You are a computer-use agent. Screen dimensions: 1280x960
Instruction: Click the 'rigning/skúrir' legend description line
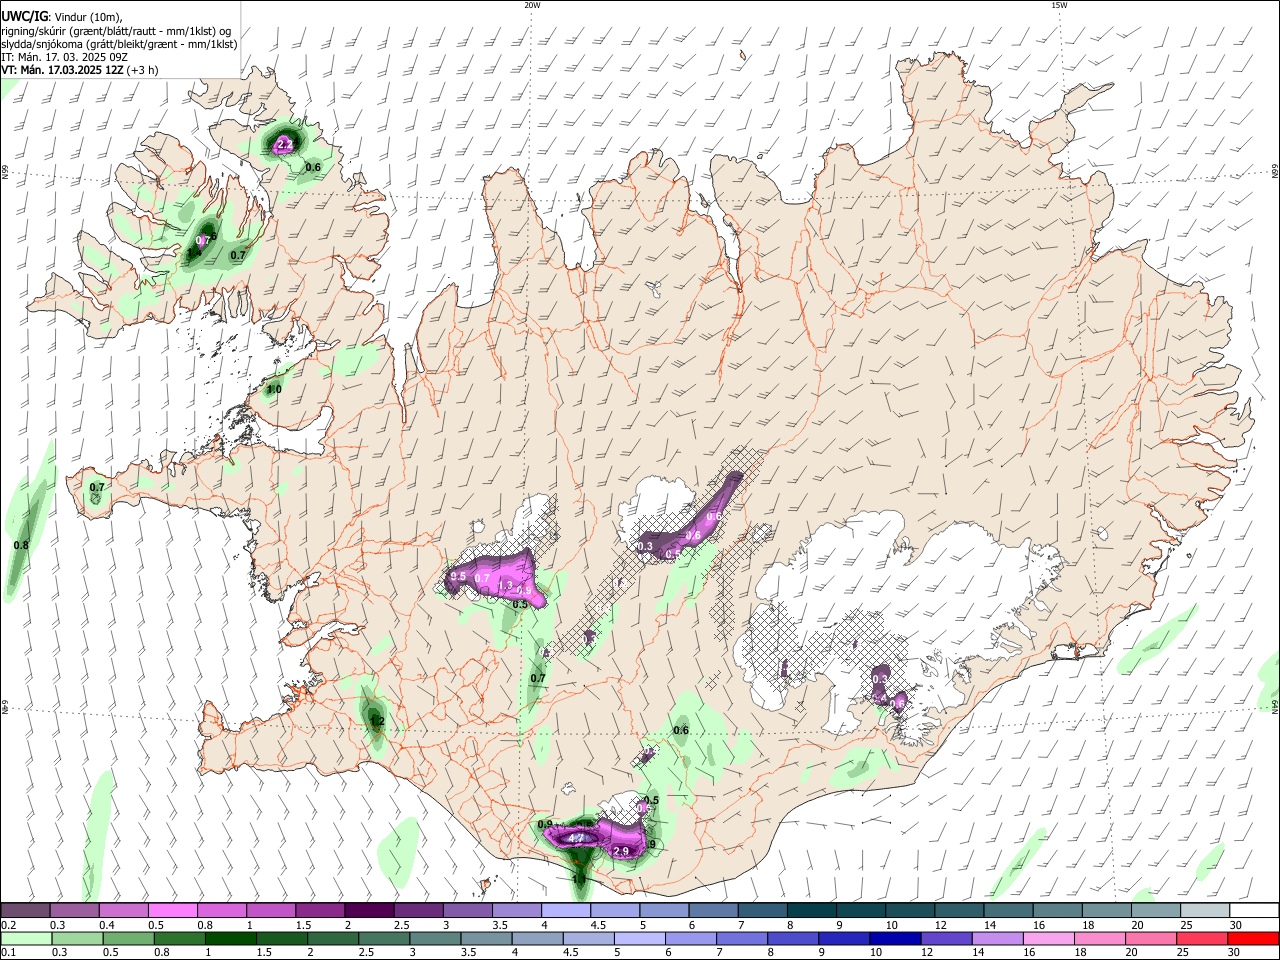pyautogui.click(x=117, y=31)
